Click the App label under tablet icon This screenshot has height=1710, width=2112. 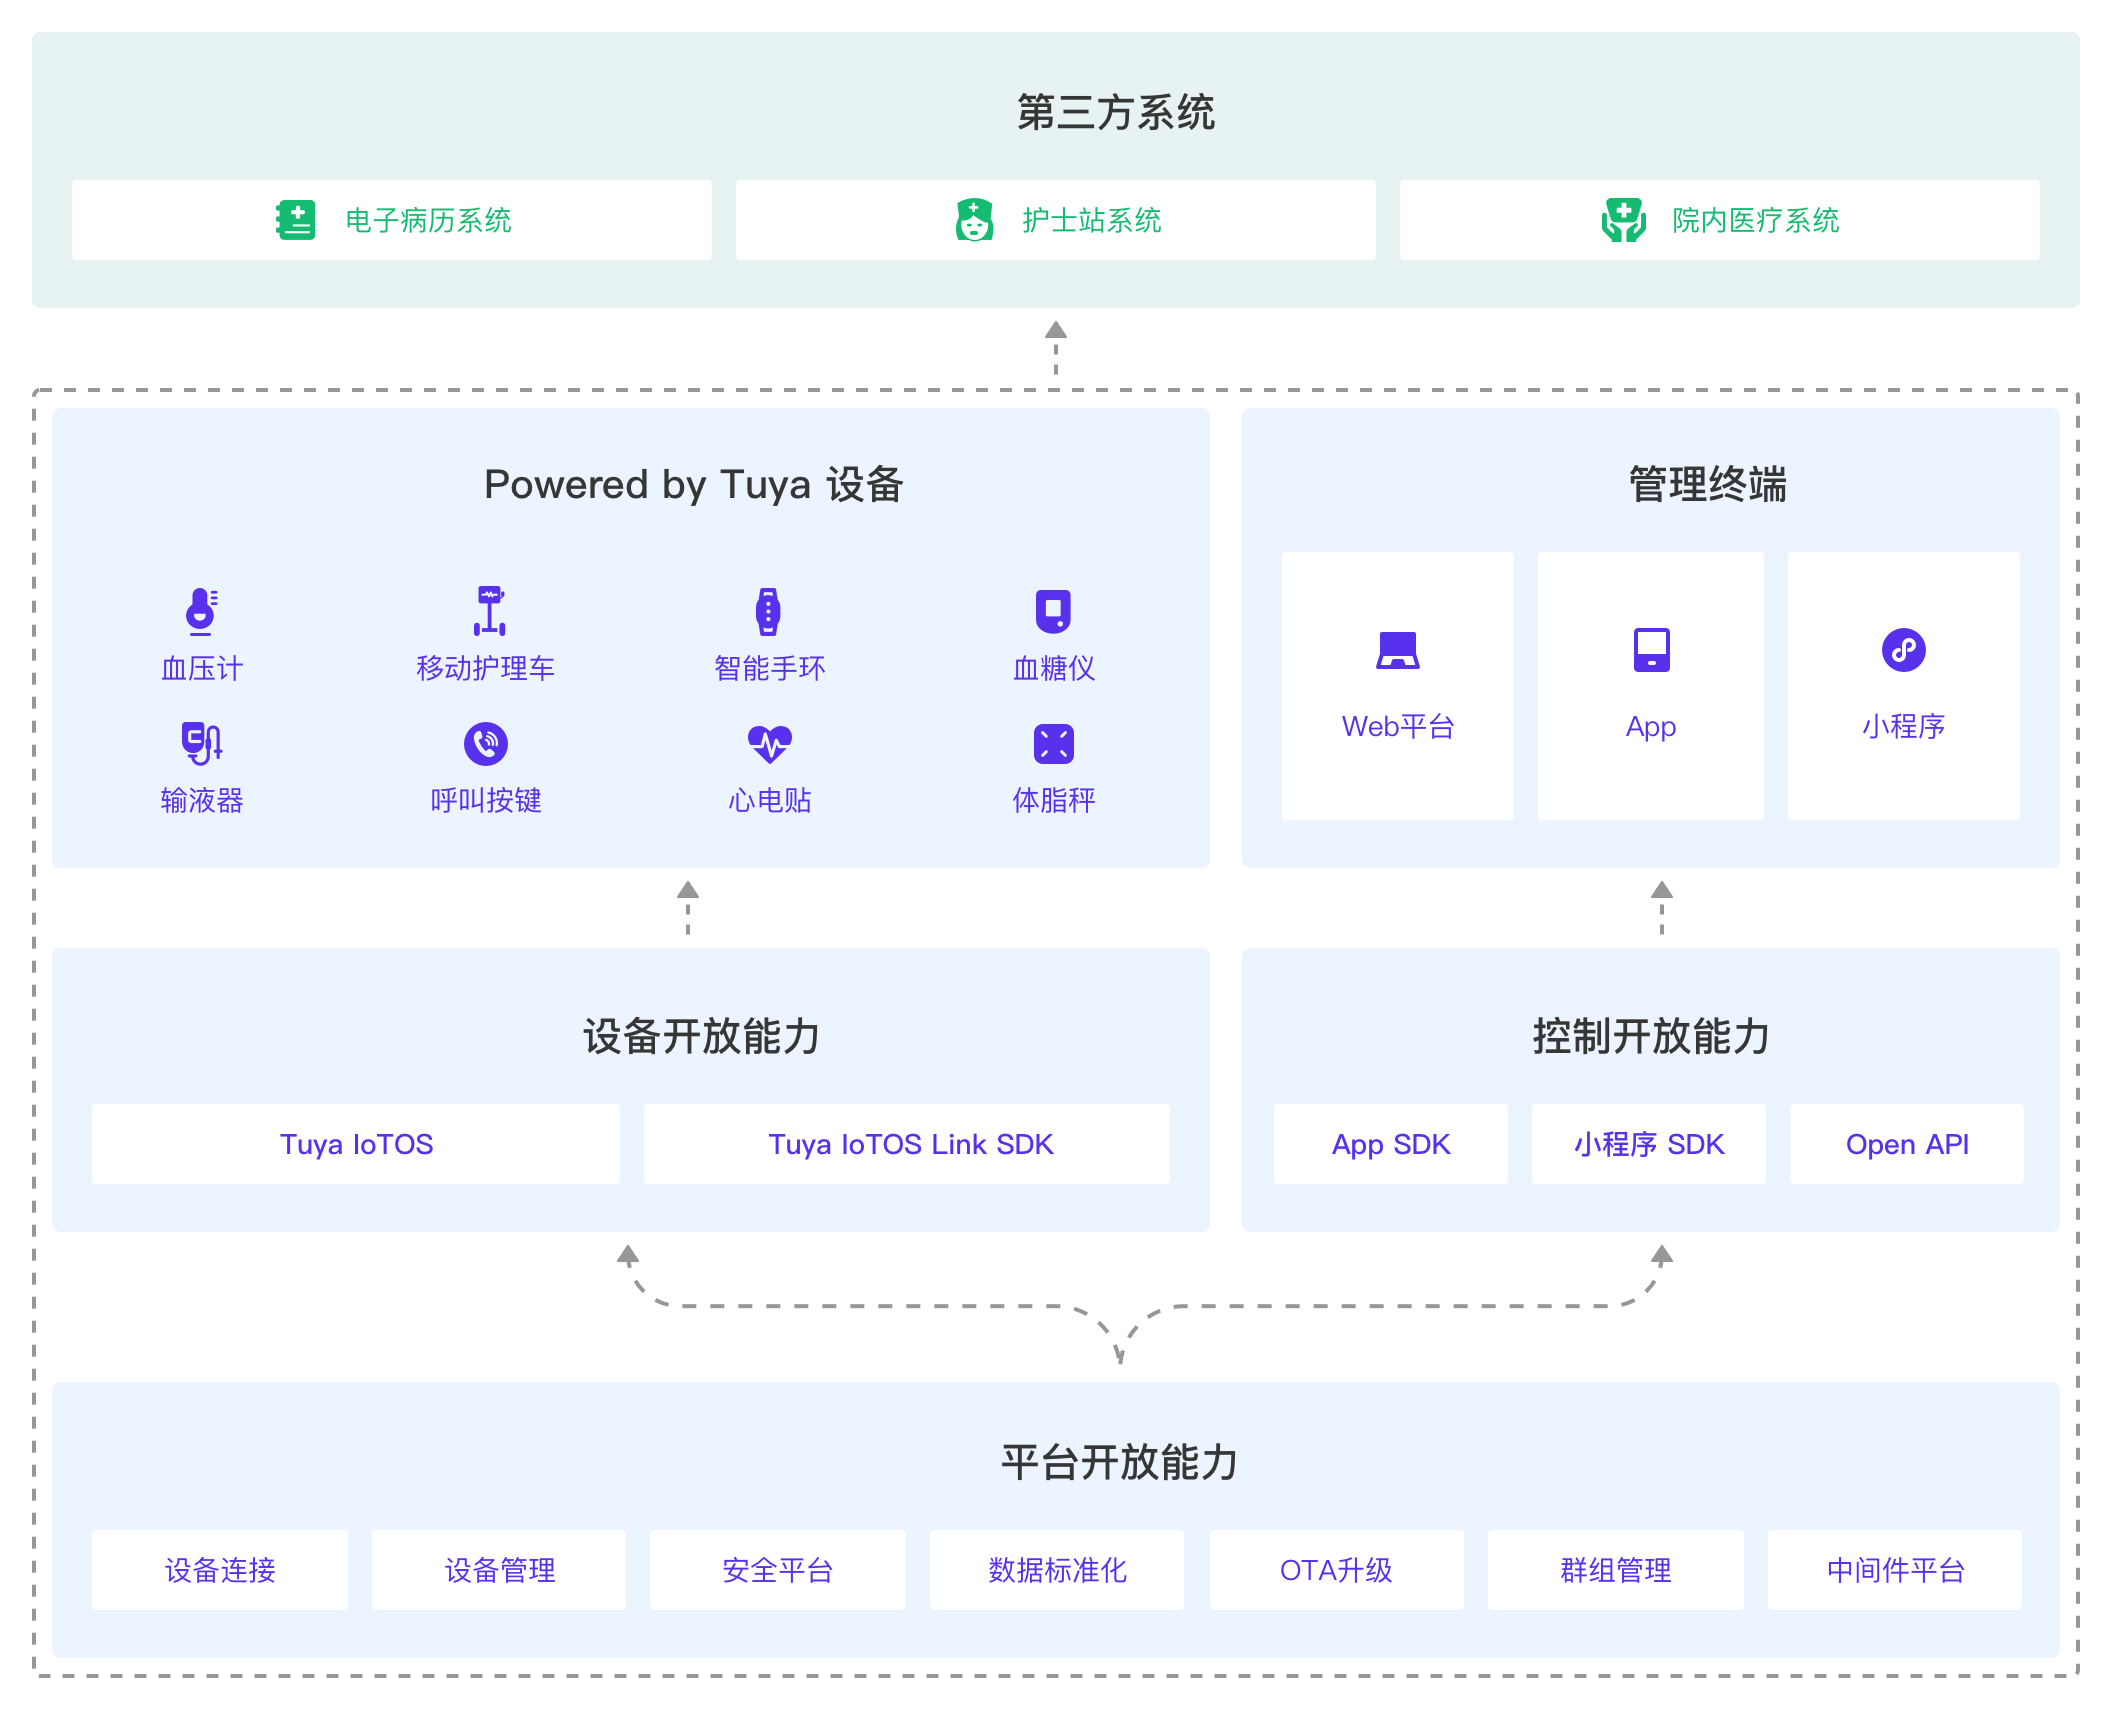pos(1651,727)
